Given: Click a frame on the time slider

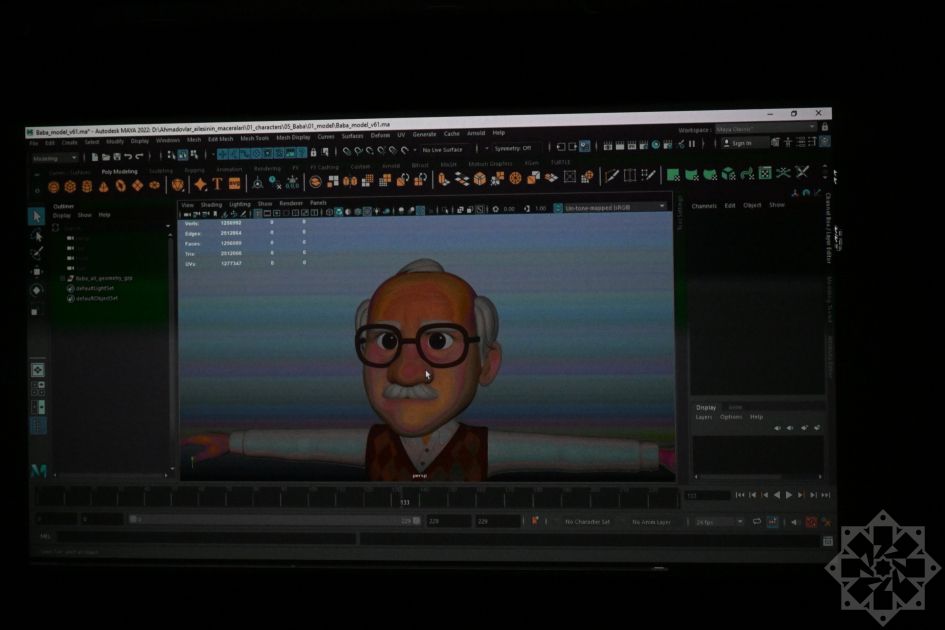Looking at the screenshot, I should (400, 493).
